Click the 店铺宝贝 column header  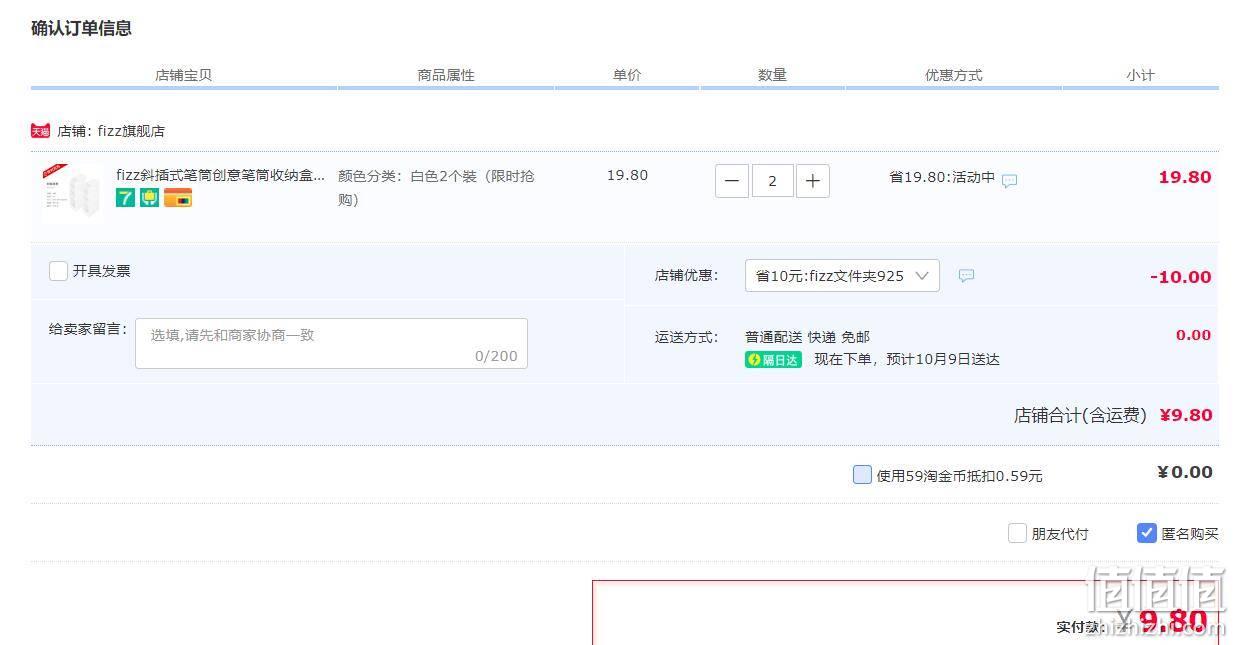point(183,75)
